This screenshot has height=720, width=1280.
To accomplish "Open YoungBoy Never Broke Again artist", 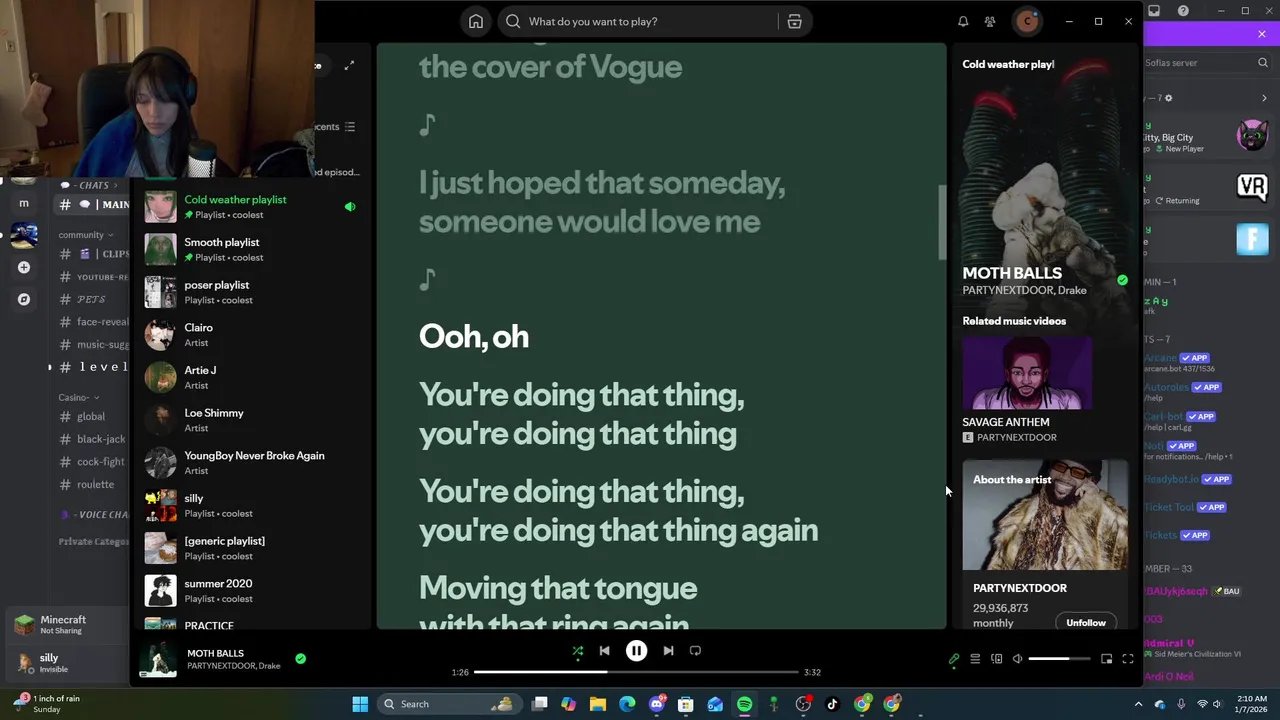I will (x=250, y=463).
